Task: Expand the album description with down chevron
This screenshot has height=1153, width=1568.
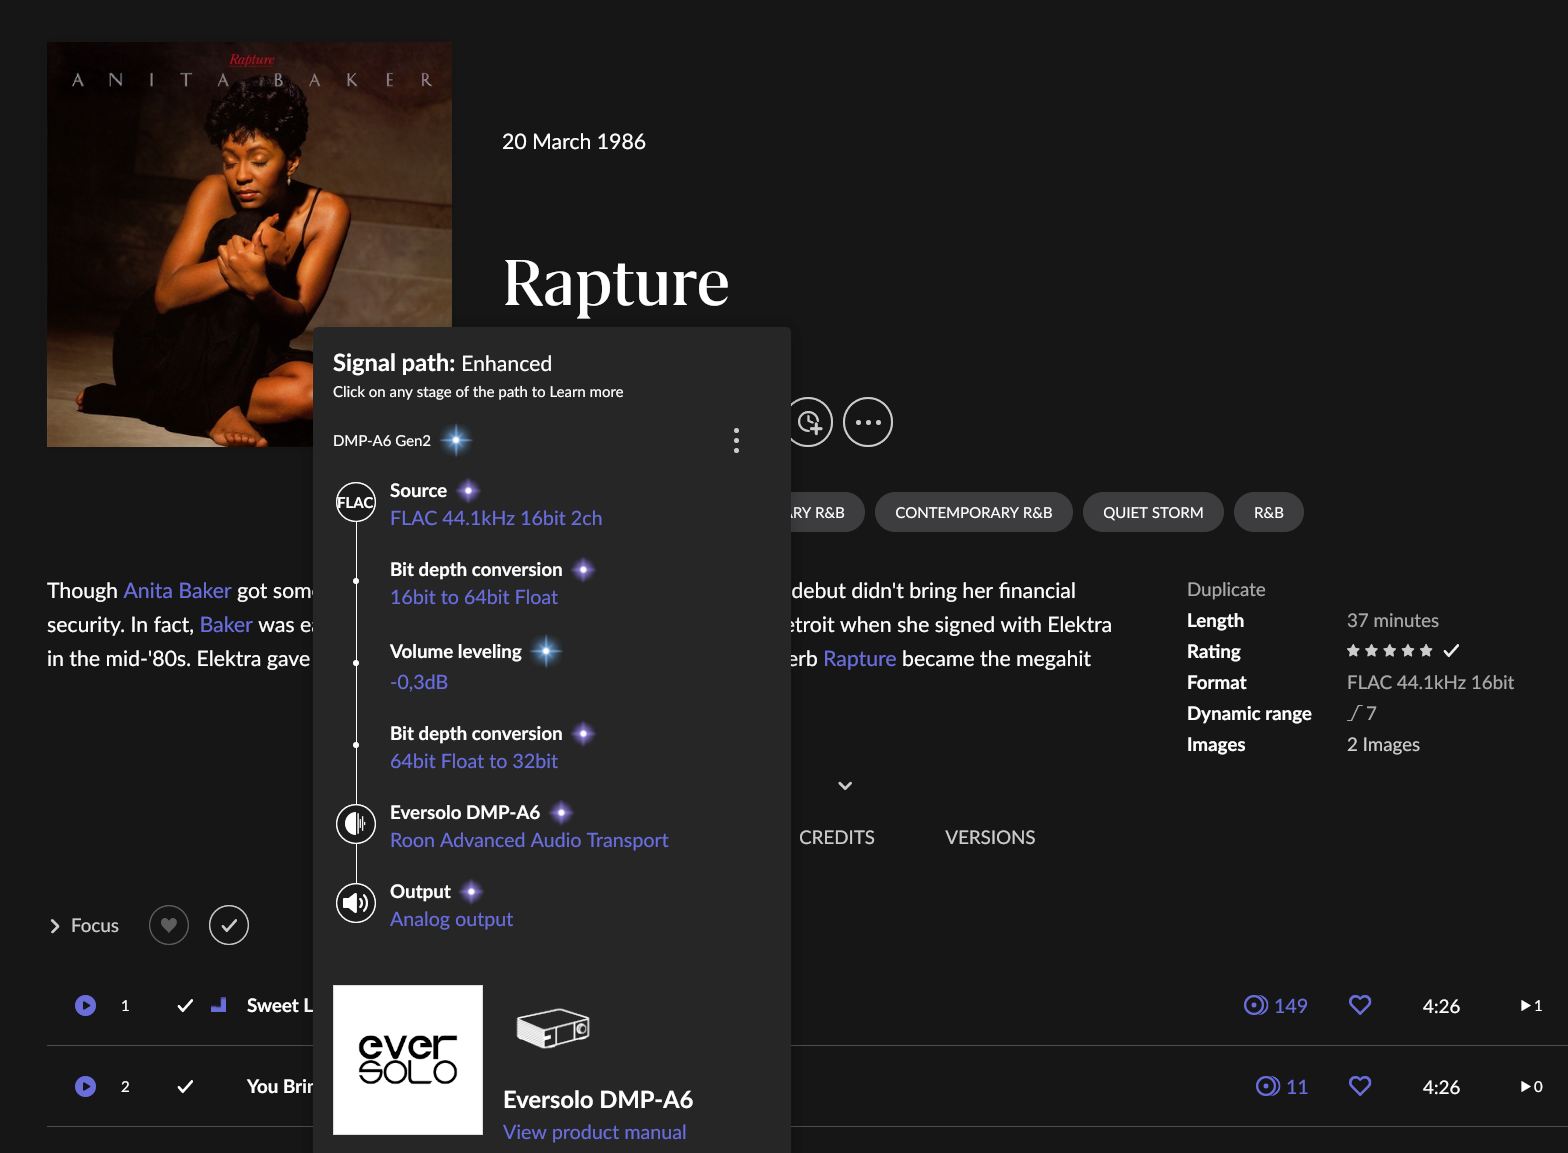Action: coord(845,786)
